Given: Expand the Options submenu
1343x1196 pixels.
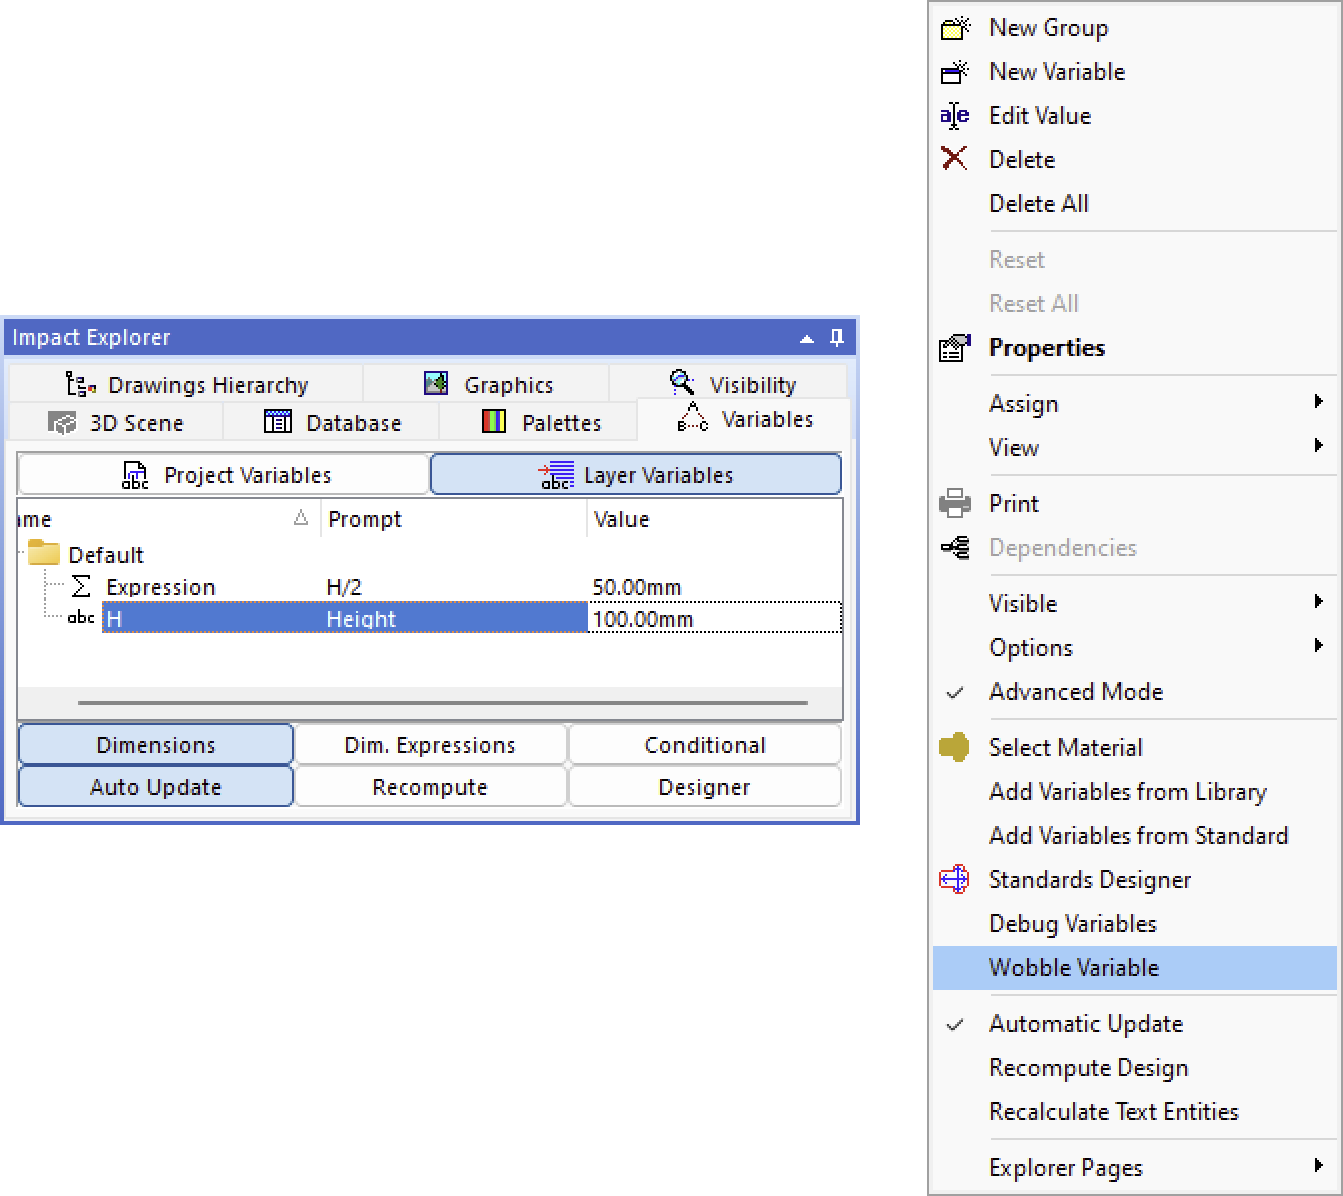Looking at the screenshot, I should 1135,648.
